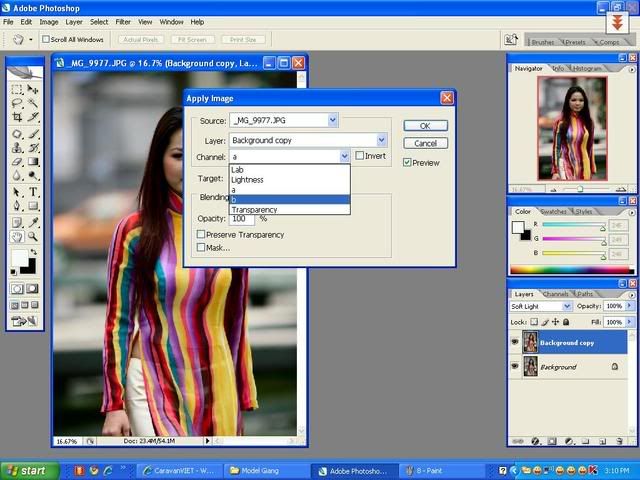This screenshot has width=640, height=480.
Task: Select the Rectangular Marquee tool
Action: click(17, 89)
